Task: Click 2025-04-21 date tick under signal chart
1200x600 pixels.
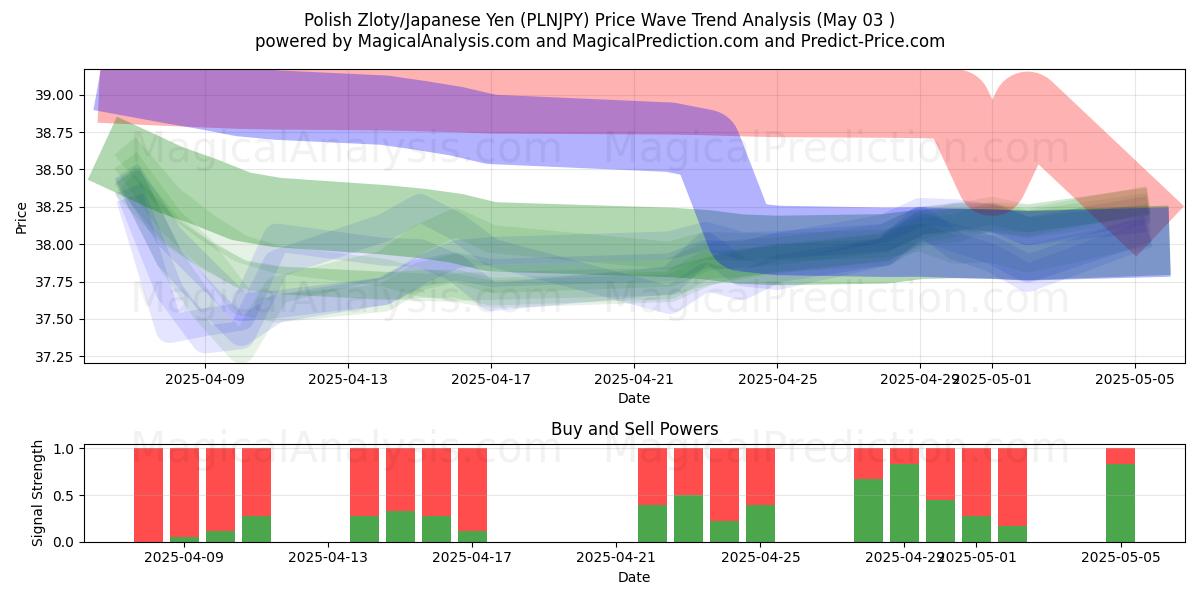Action: 616,558
